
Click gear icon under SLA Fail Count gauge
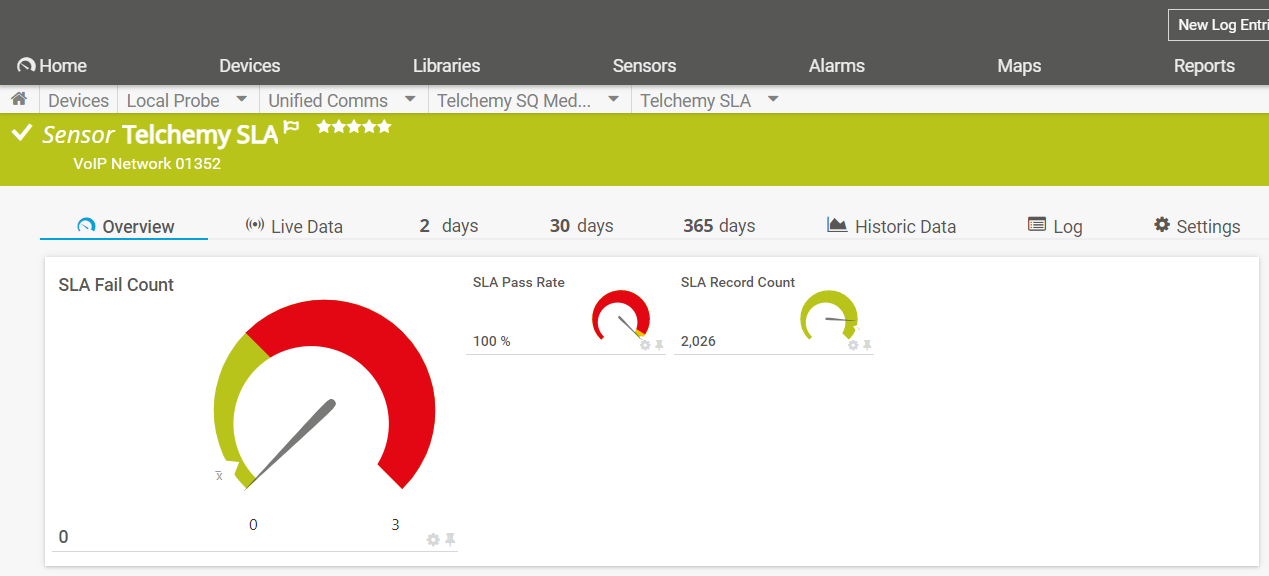(x=433, y=540)
